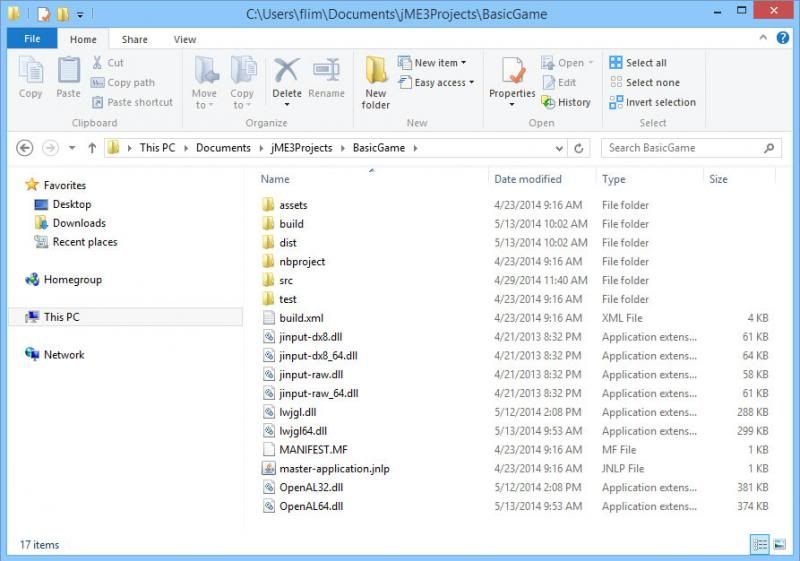Click Invert selection in the ribbon
800x561 pixels.
click(653, 103)
